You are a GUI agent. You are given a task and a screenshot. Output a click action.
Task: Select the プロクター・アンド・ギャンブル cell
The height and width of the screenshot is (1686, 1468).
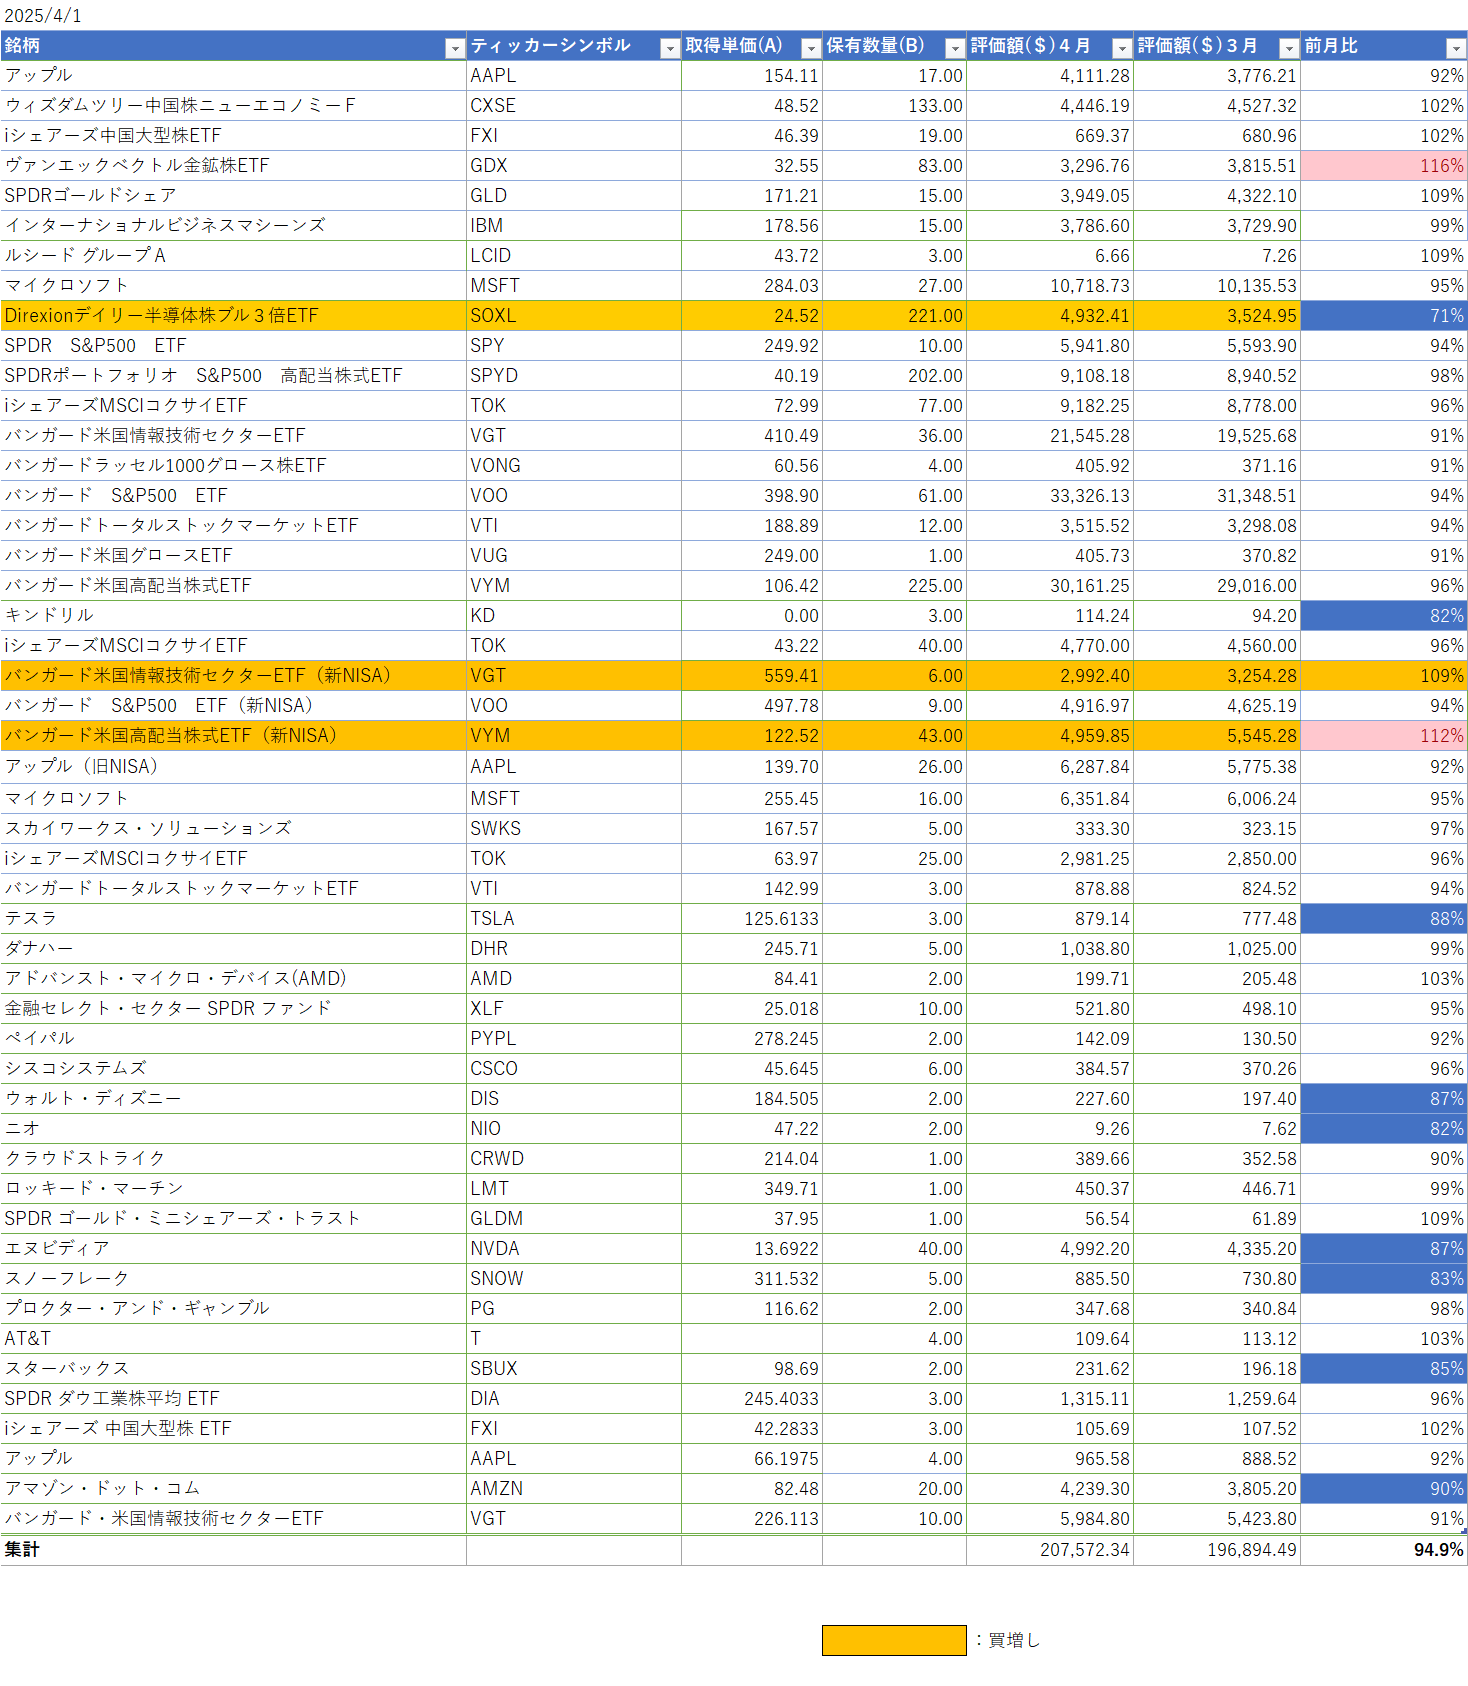pos(233,1309)
